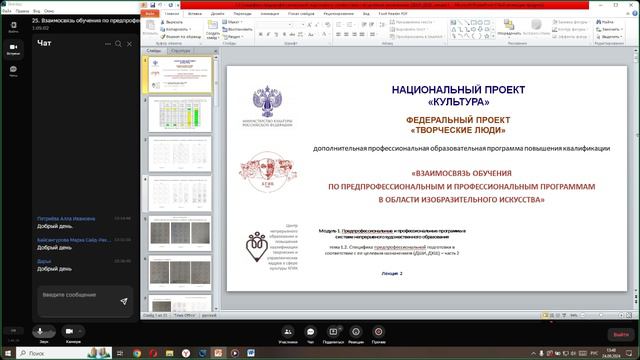The image size is (640, 360).
Task: Apply bold formatting in the ribbon
Action: (260, 35)
